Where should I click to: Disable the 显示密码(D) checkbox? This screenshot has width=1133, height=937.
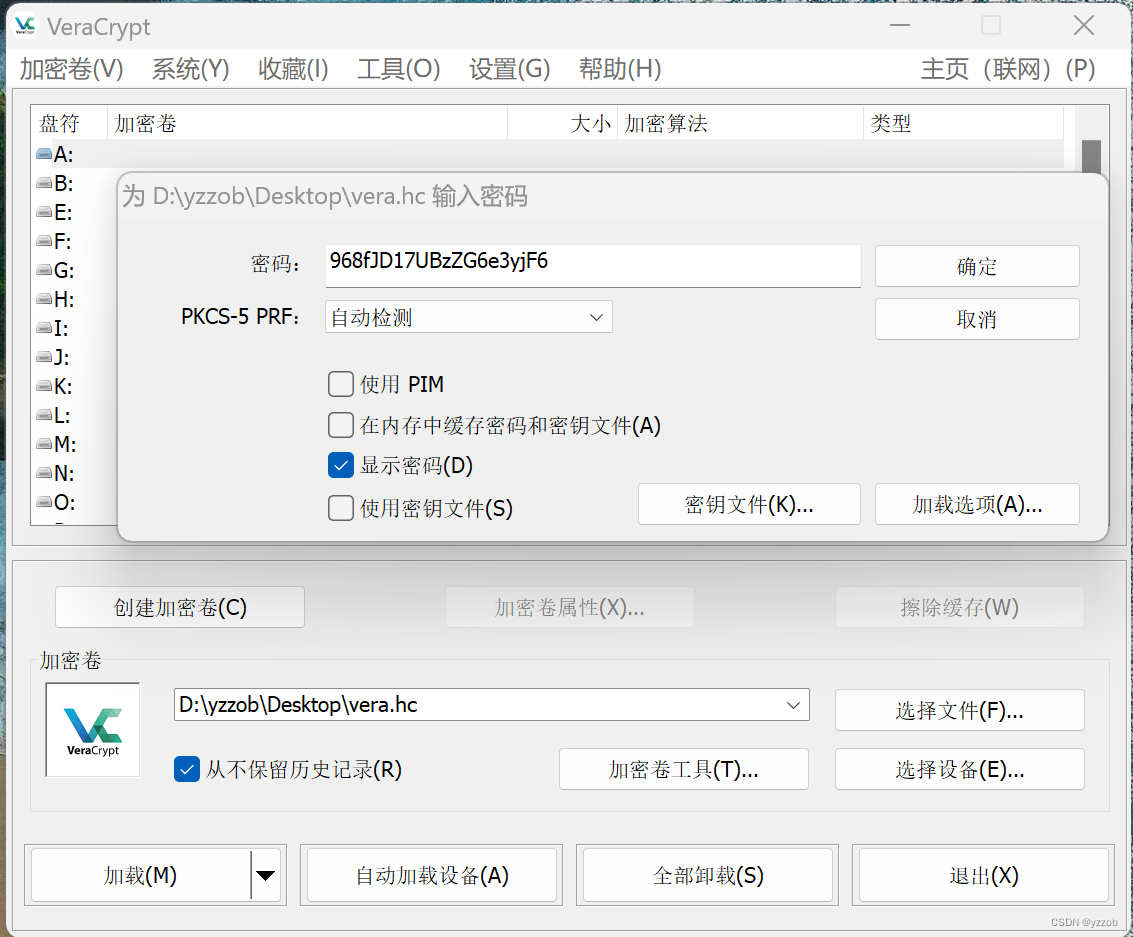(x=340, y=465)
